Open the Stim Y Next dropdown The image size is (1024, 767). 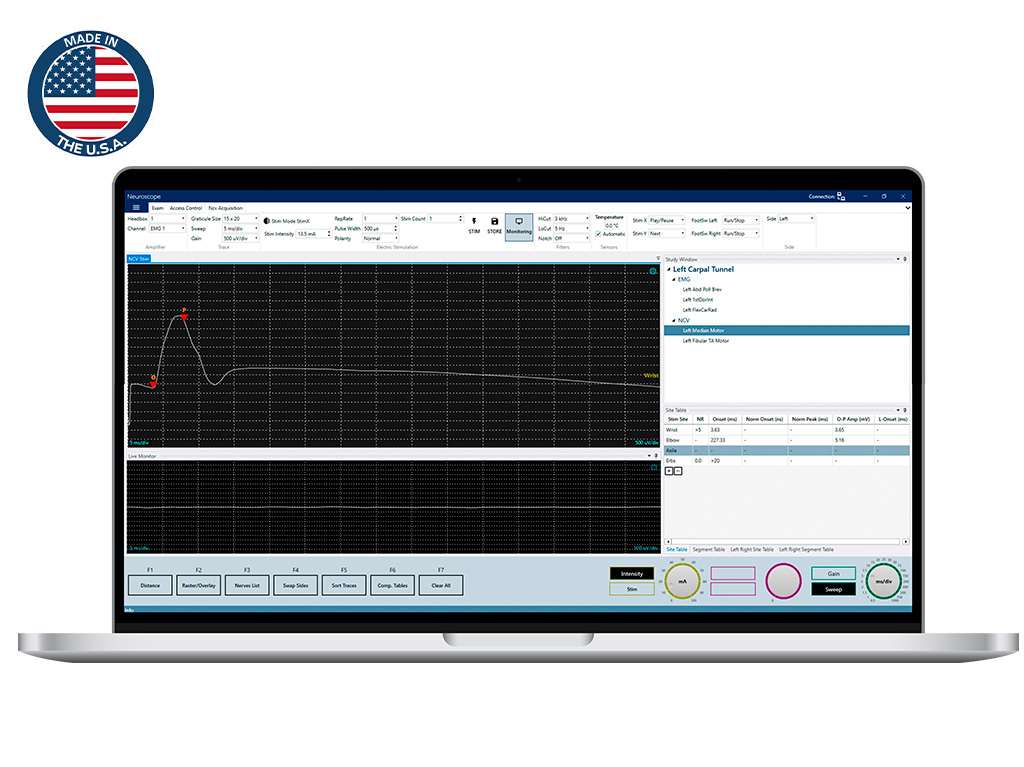click(x=667, y=233)
